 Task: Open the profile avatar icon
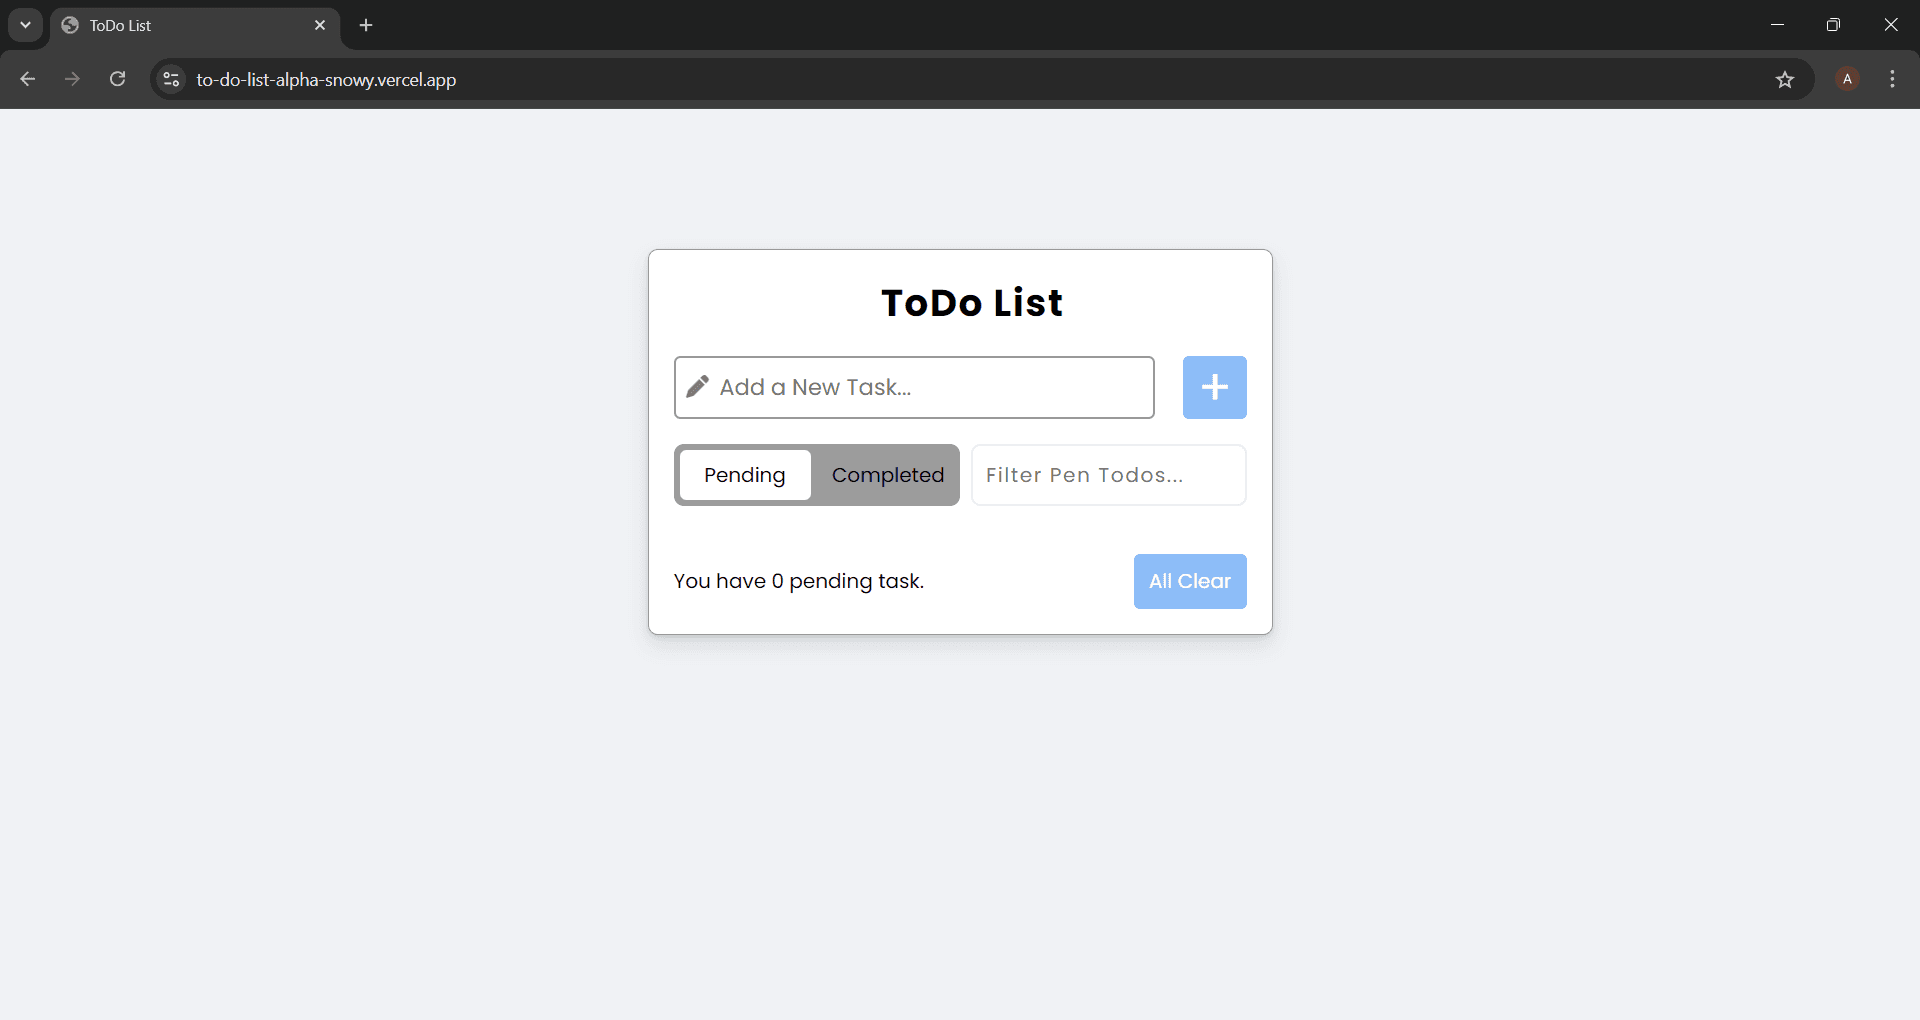pyautogui.click(x=1847, y=79)
